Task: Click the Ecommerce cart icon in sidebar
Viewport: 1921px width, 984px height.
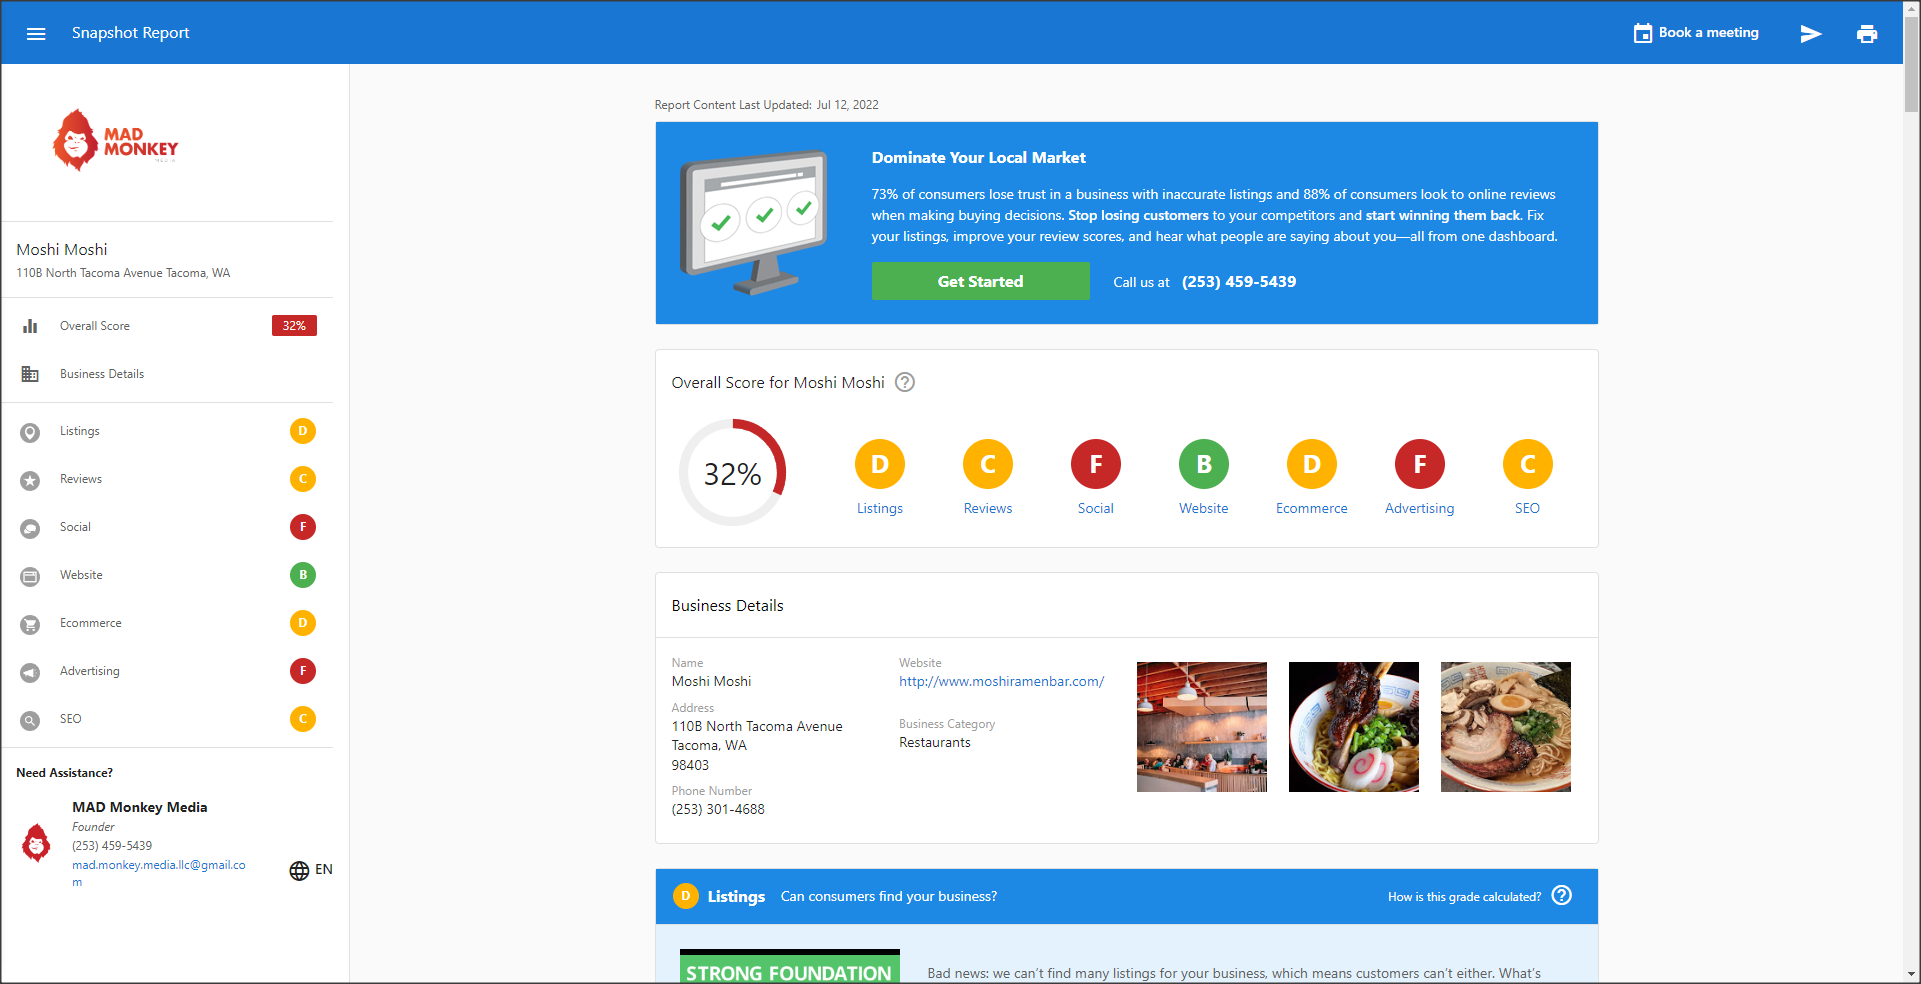Action: click(30, 624)
